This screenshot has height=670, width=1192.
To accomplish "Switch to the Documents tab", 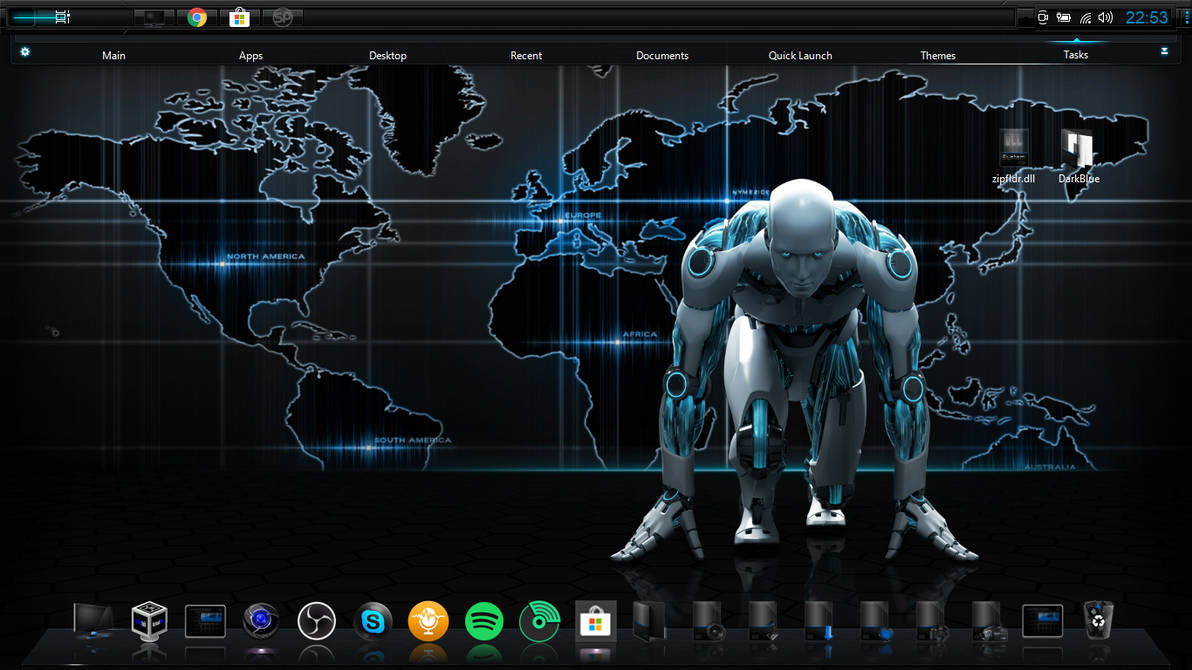I will [x=662, y=56].
